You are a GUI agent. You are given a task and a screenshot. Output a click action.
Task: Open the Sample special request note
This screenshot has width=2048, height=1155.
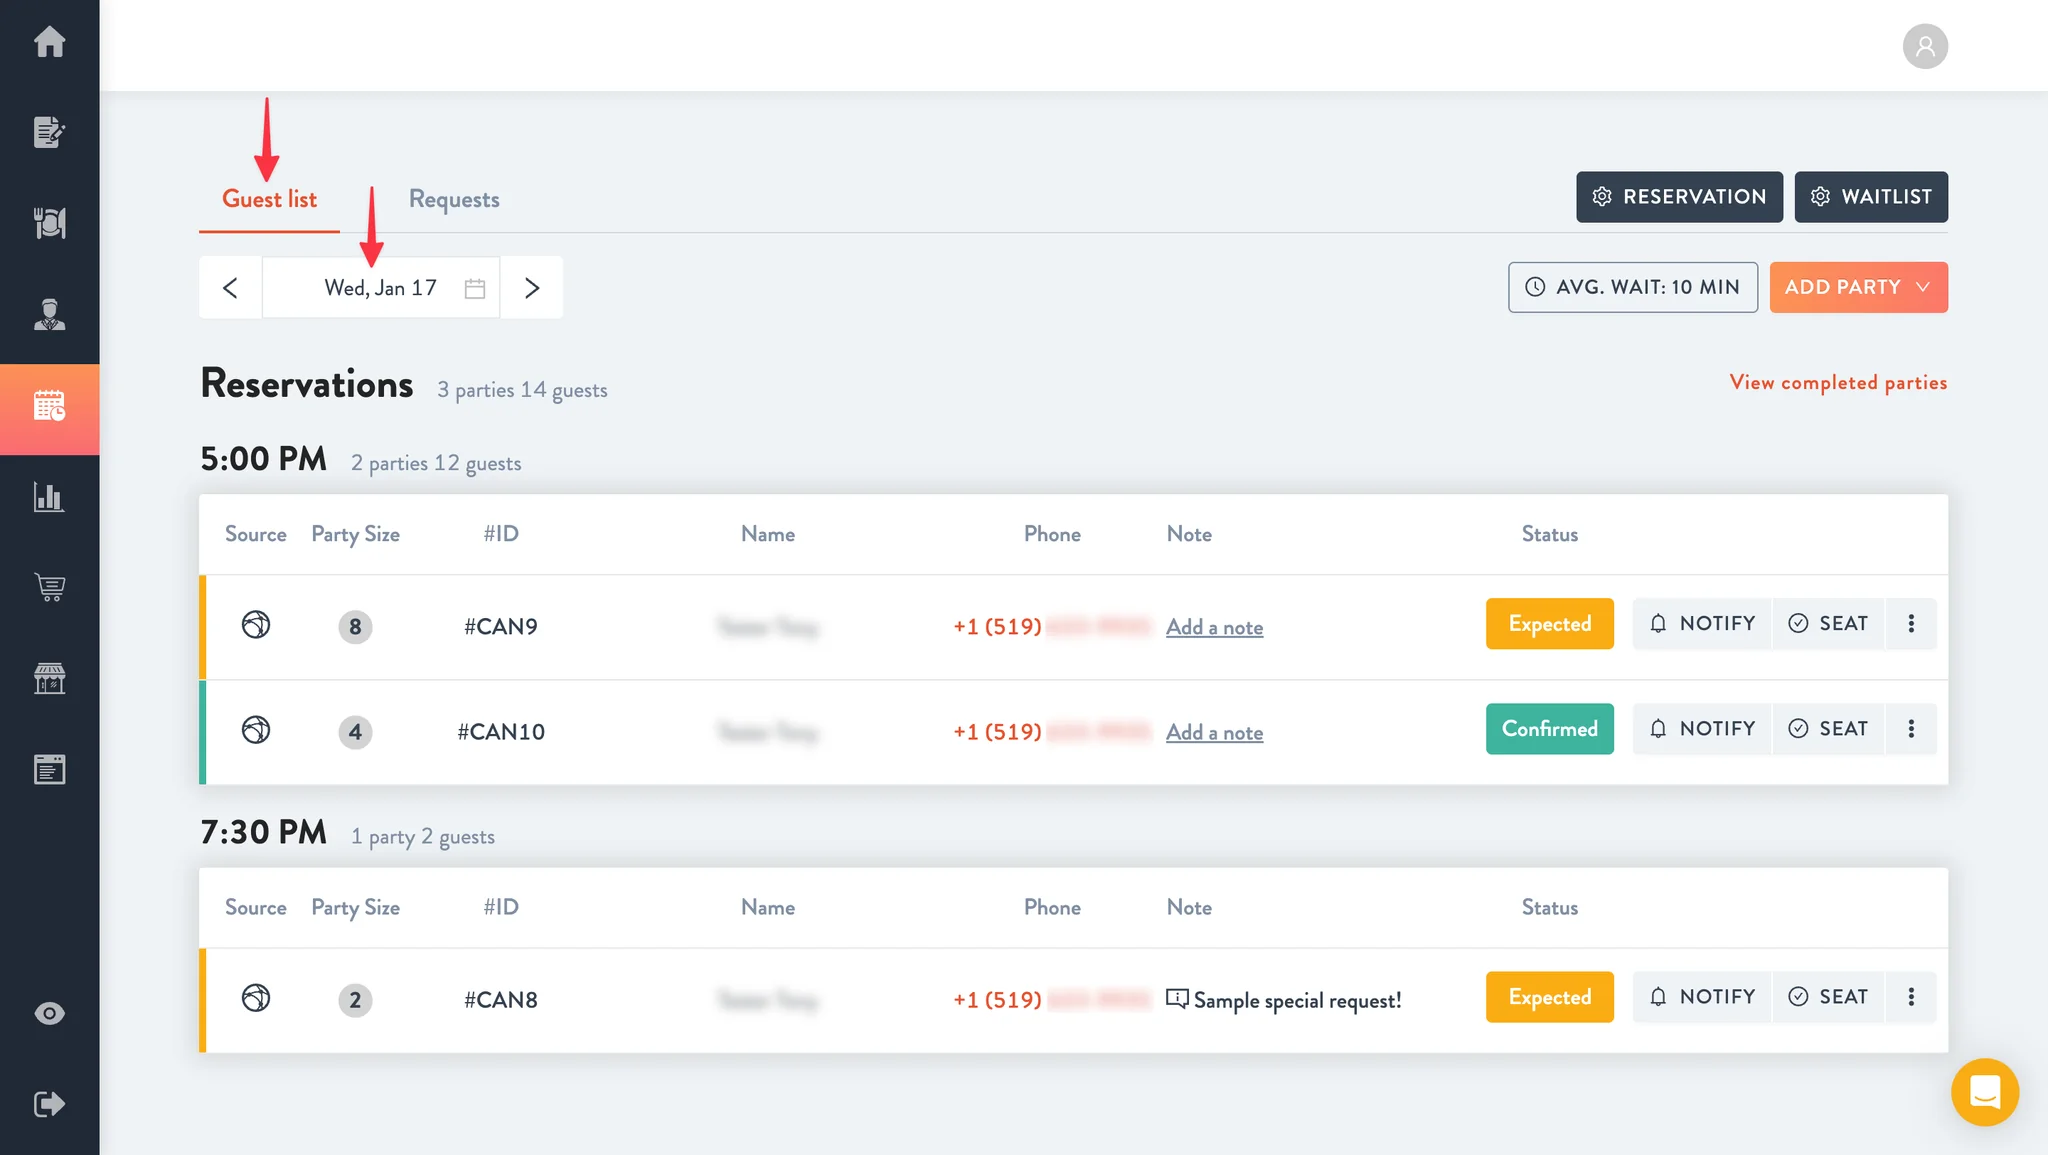pyautogui.click(x=1284, y=1000)
